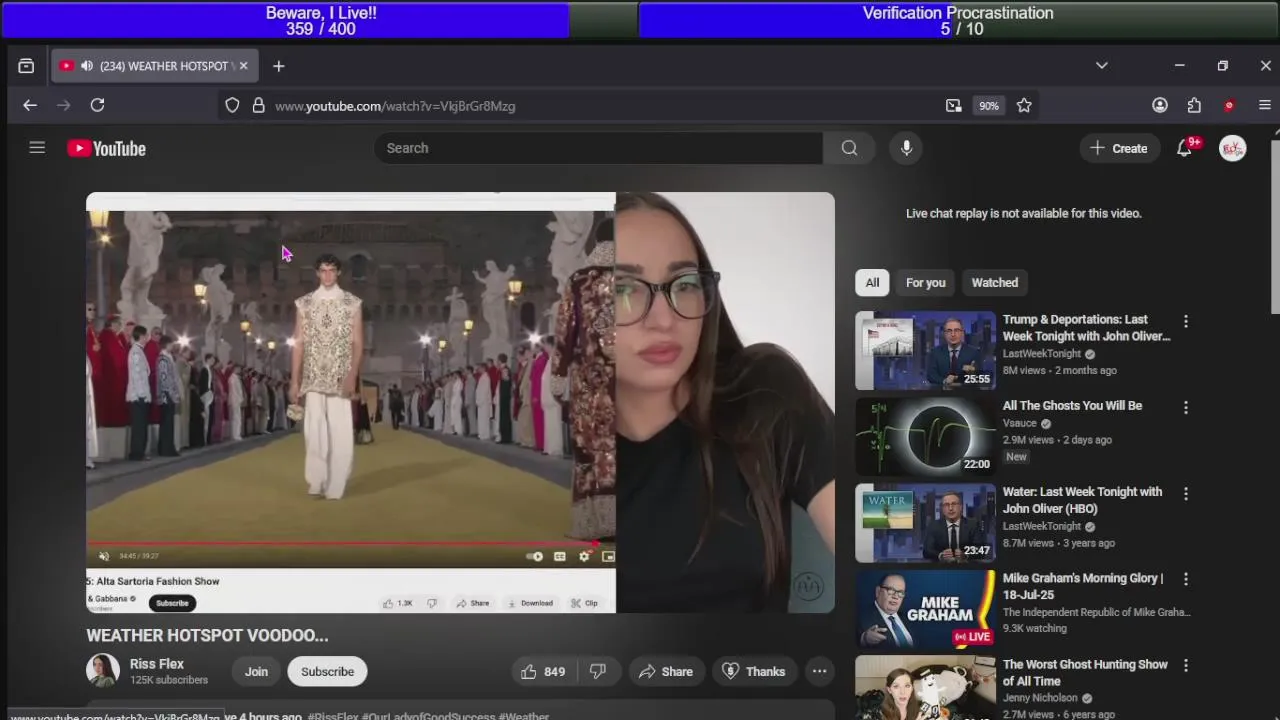Click the main video player area
Image resolution: width=1280 pixels, height=720 pixels.
click(460, 402)
